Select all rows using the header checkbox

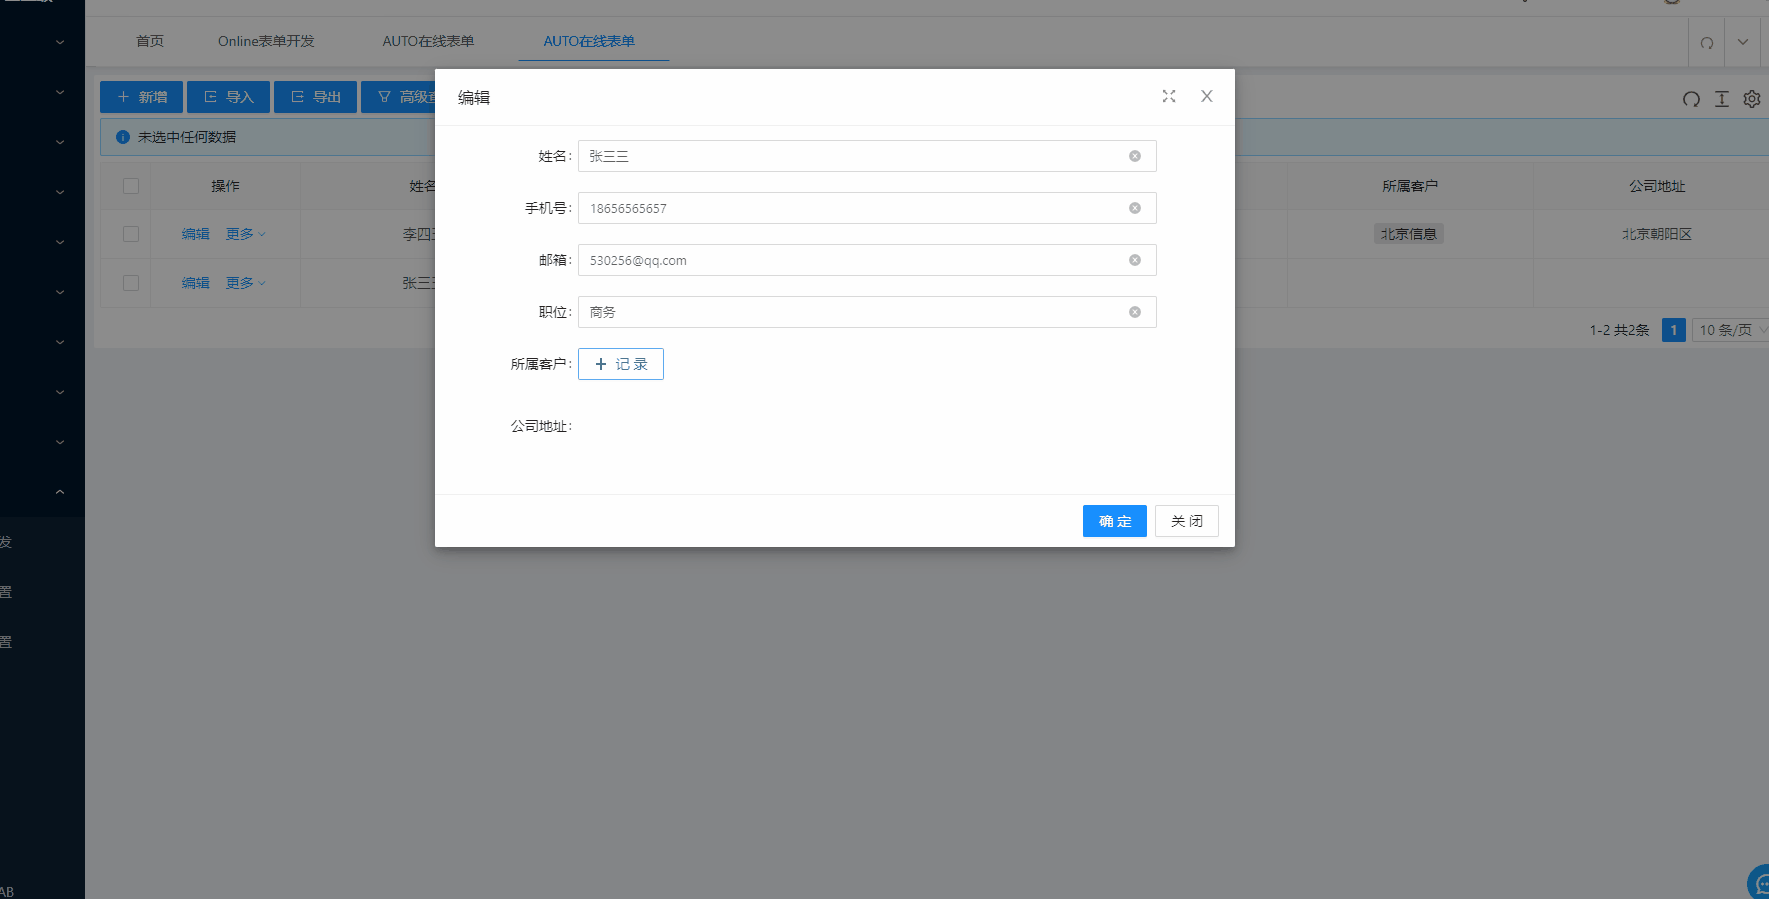[x=131, y=186]
